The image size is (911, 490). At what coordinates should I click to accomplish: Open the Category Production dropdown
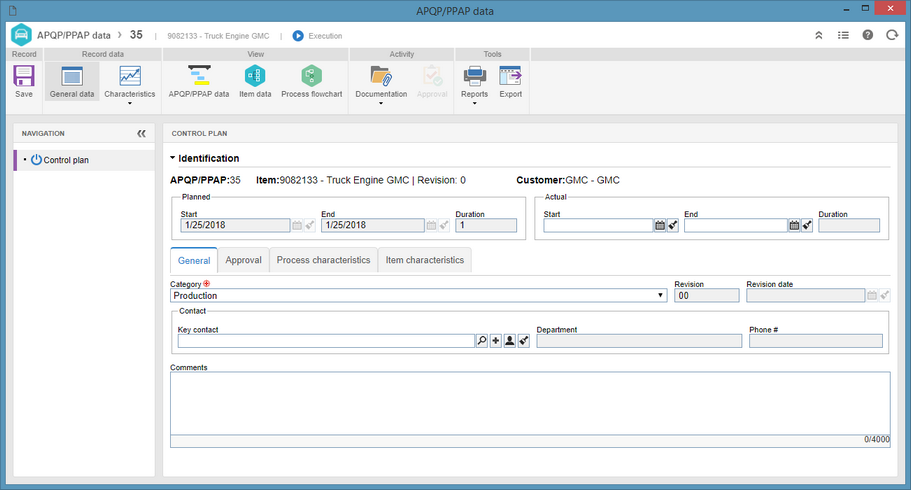pos(418,296)
